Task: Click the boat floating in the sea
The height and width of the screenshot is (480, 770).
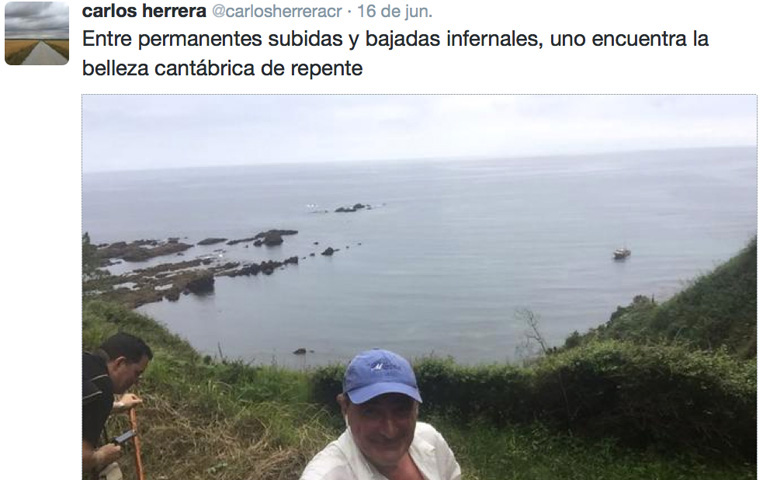Action: 621,253
